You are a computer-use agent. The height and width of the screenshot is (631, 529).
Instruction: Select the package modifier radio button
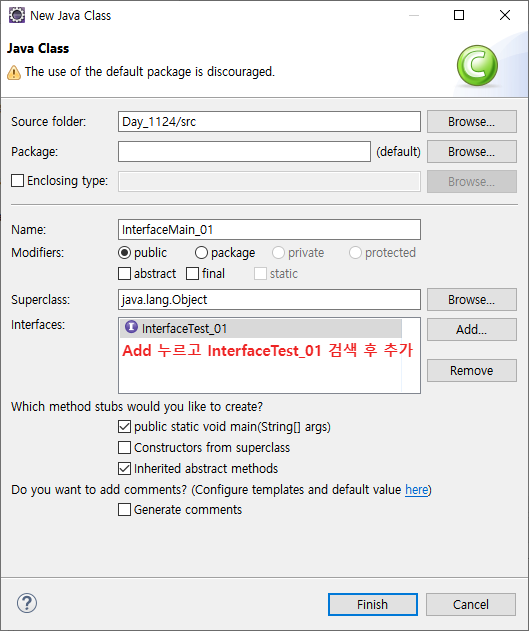[x=201, y=253]
